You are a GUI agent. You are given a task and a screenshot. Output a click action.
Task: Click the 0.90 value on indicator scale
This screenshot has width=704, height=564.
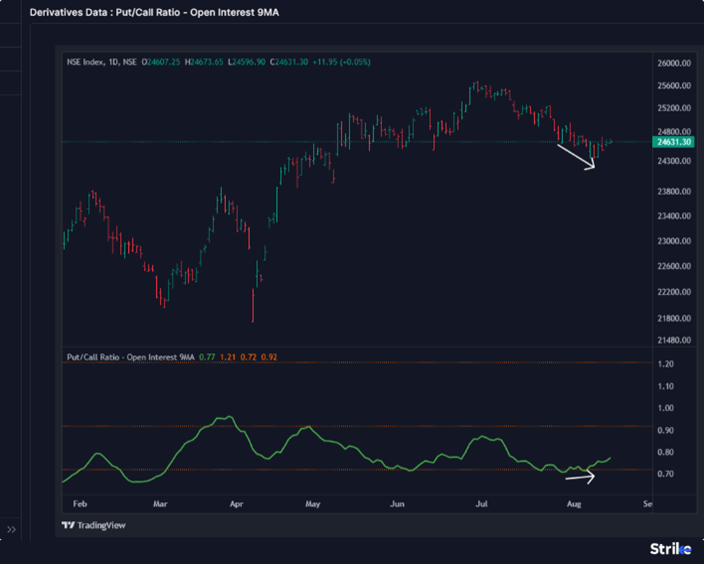click(x=666, y=430)
